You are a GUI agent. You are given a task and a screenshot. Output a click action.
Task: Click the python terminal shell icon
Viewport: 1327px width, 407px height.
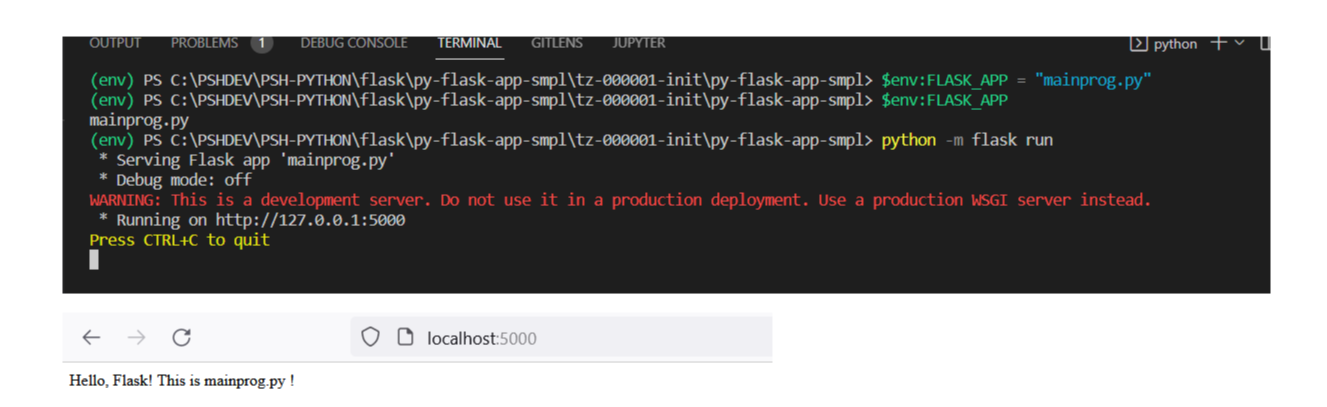(1138, 44)
